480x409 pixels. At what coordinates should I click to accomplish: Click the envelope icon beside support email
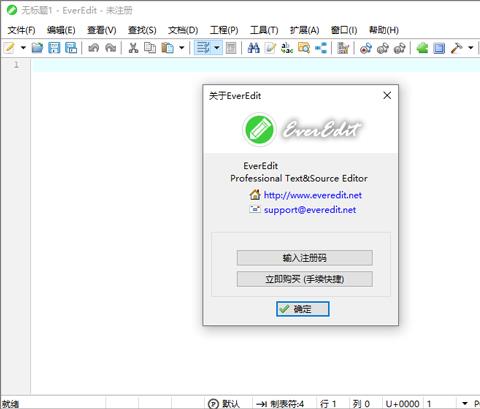[x=255, y=209]
